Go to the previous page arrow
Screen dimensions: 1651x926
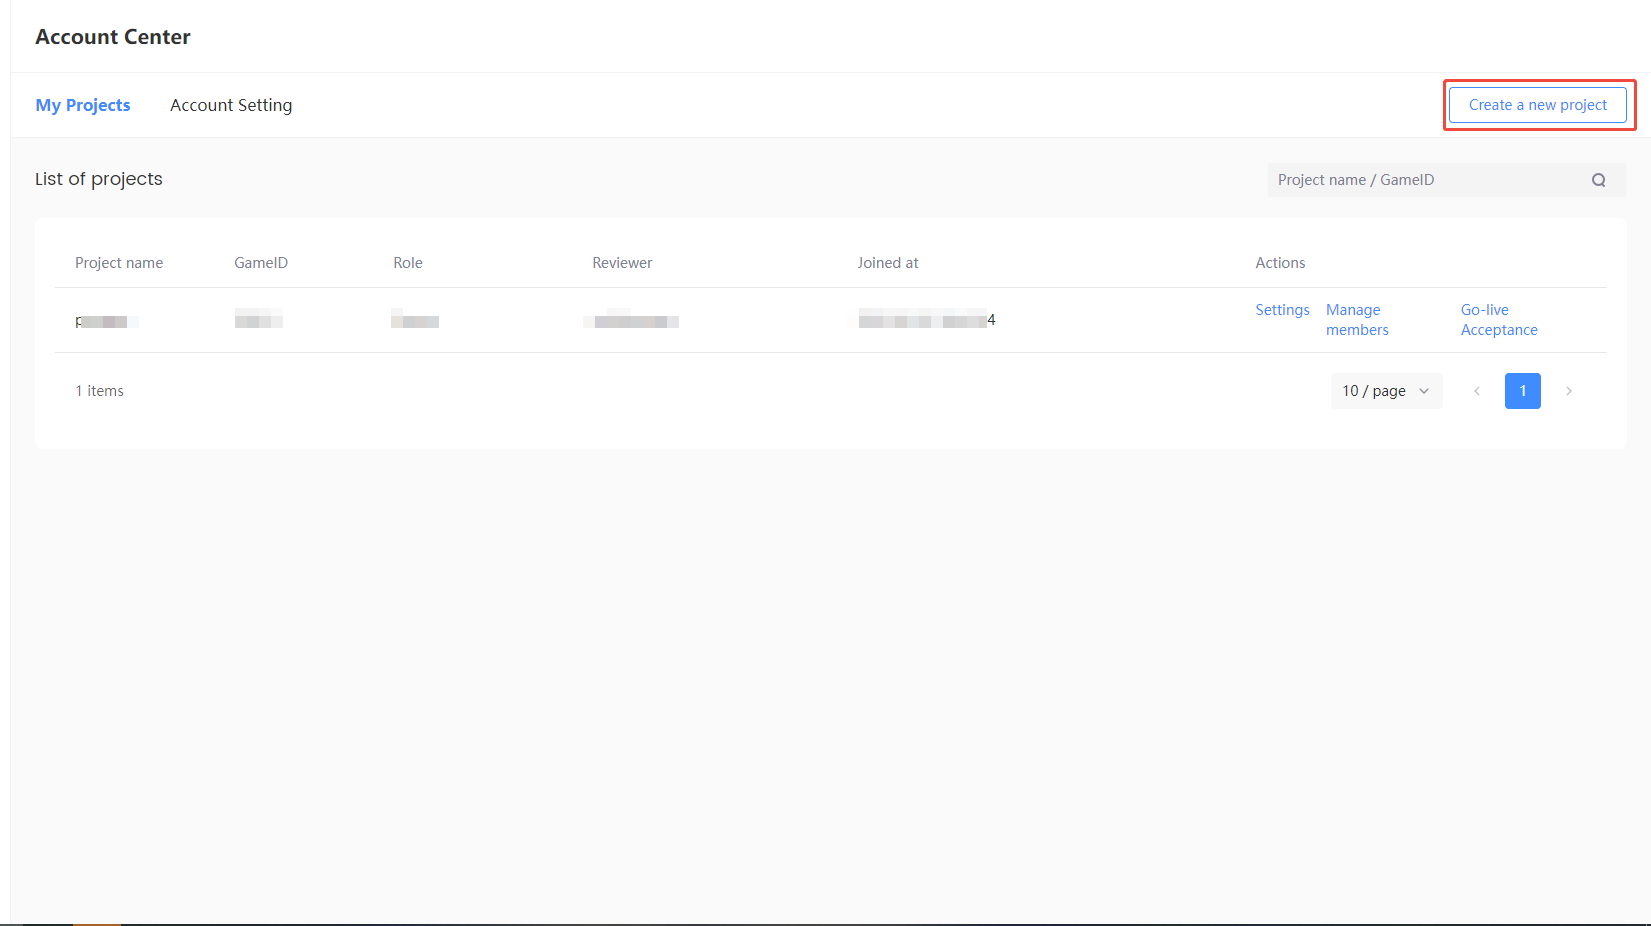point(1476,391)
